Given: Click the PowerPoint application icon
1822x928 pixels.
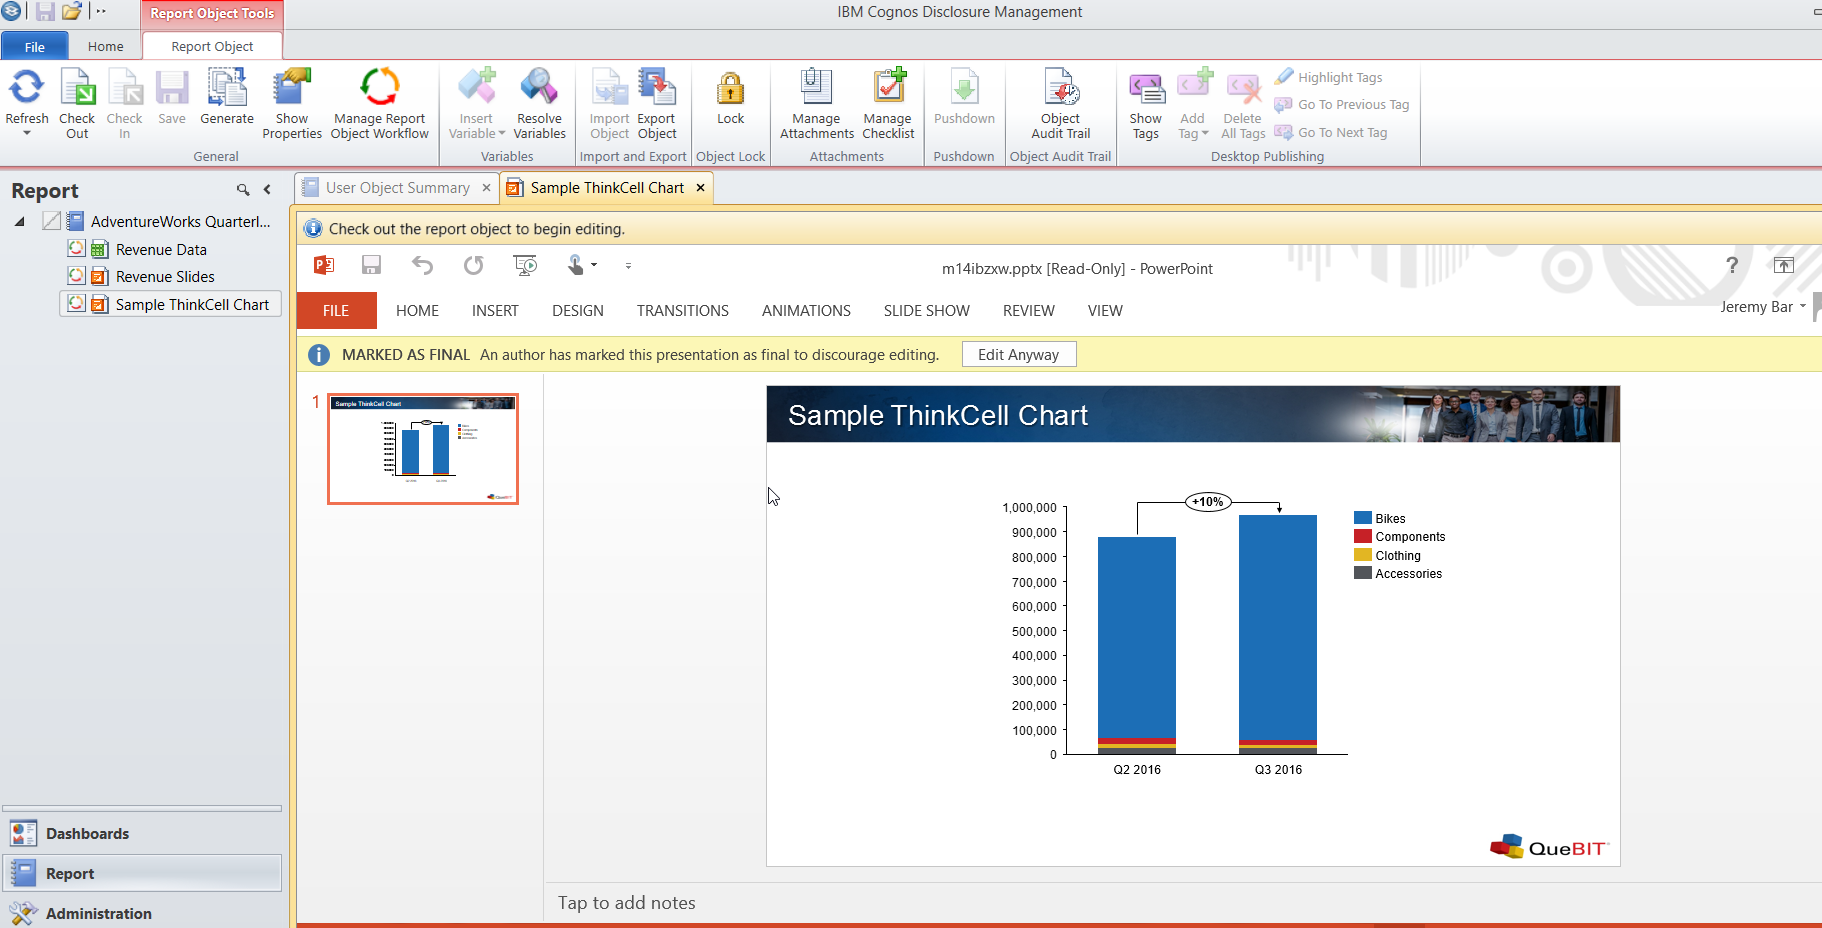Looking at the screenshot, I should (x=323, y=265).
